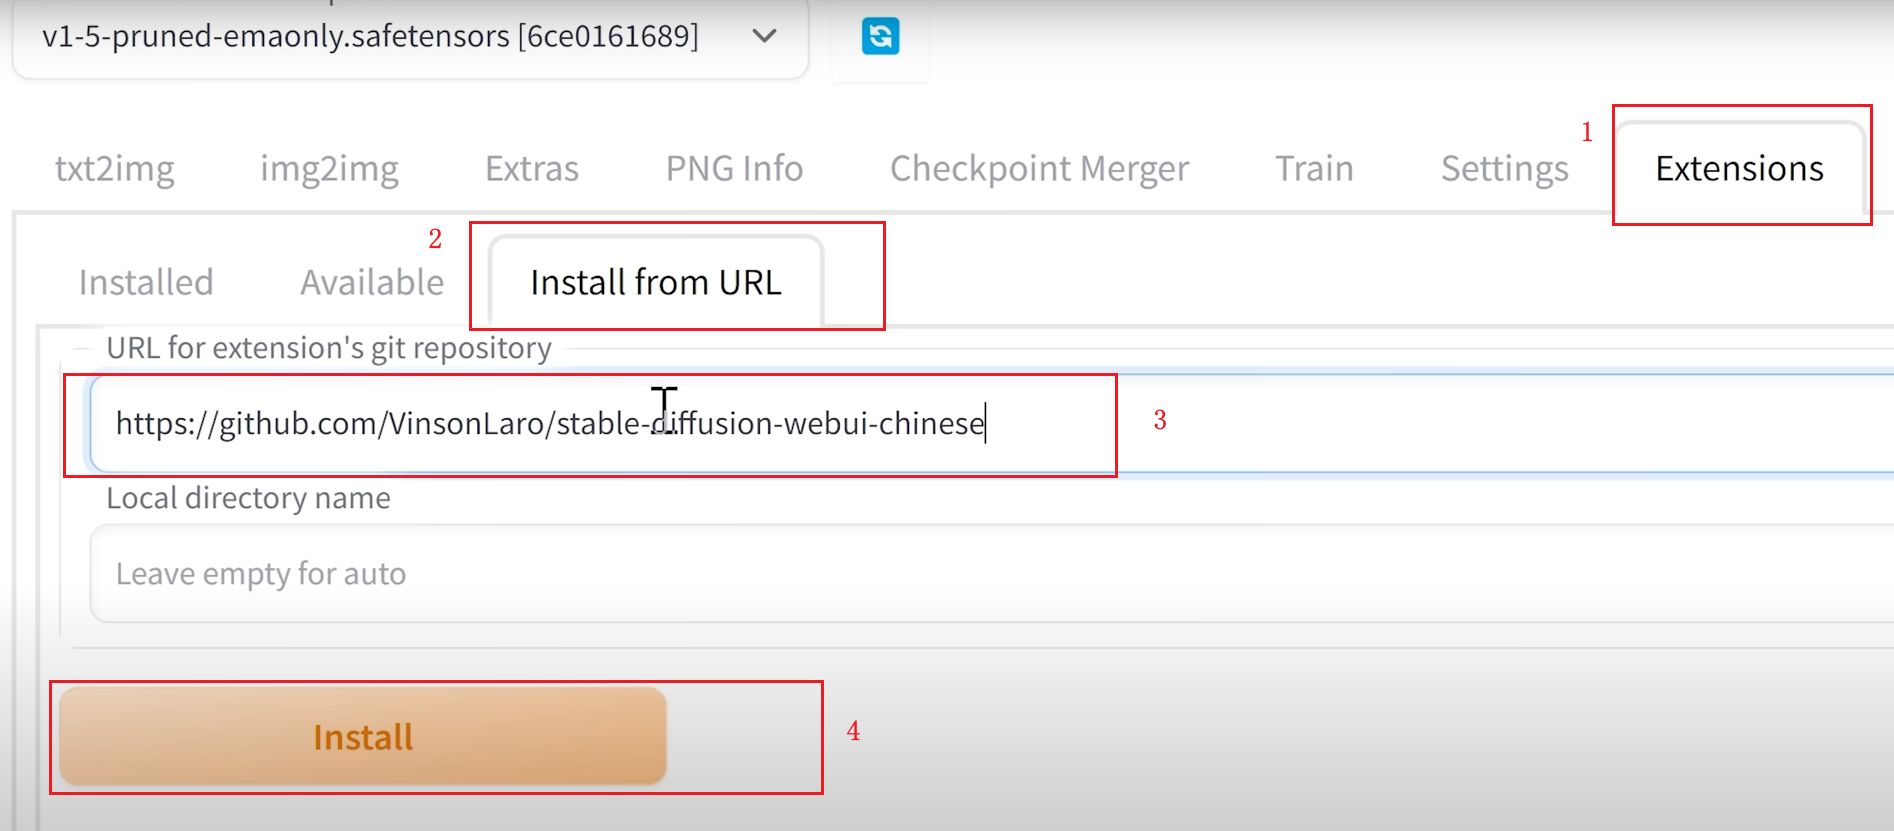The width and height of the screenshot is (1894, 831).
Task: Open the Extras tab
Action: point(532,168)
